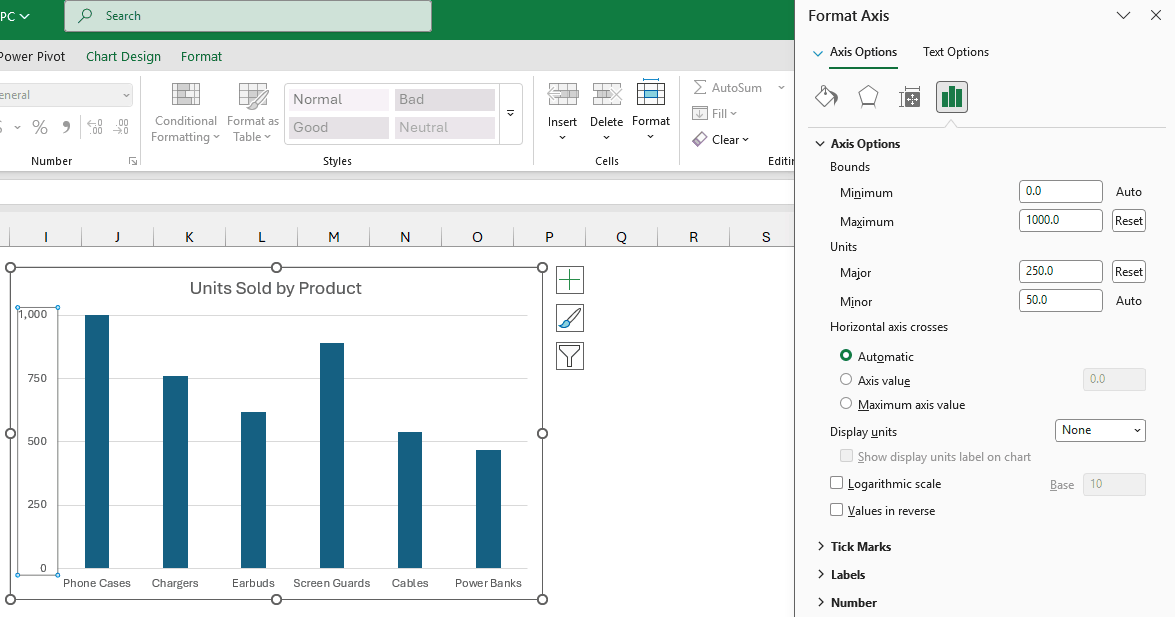Apply the Bad cell style

(444, 100)
